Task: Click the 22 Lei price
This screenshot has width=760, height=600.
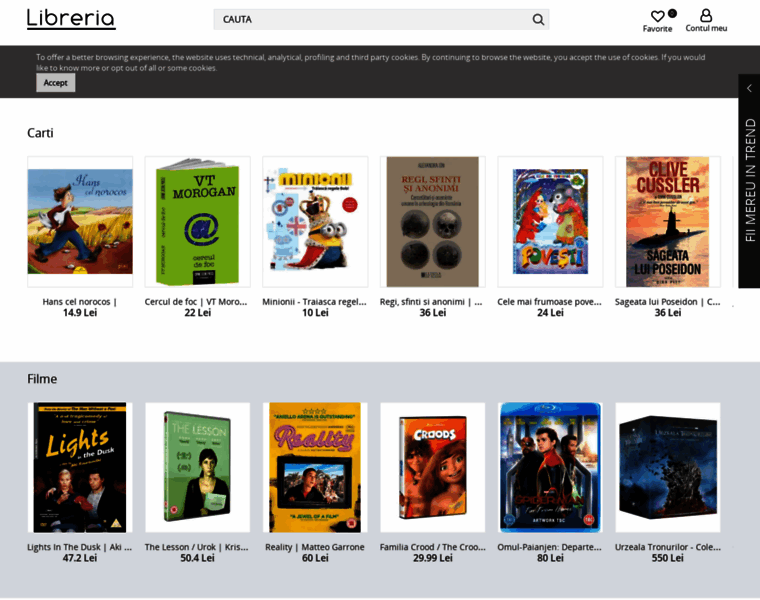Action: (198, 313)
